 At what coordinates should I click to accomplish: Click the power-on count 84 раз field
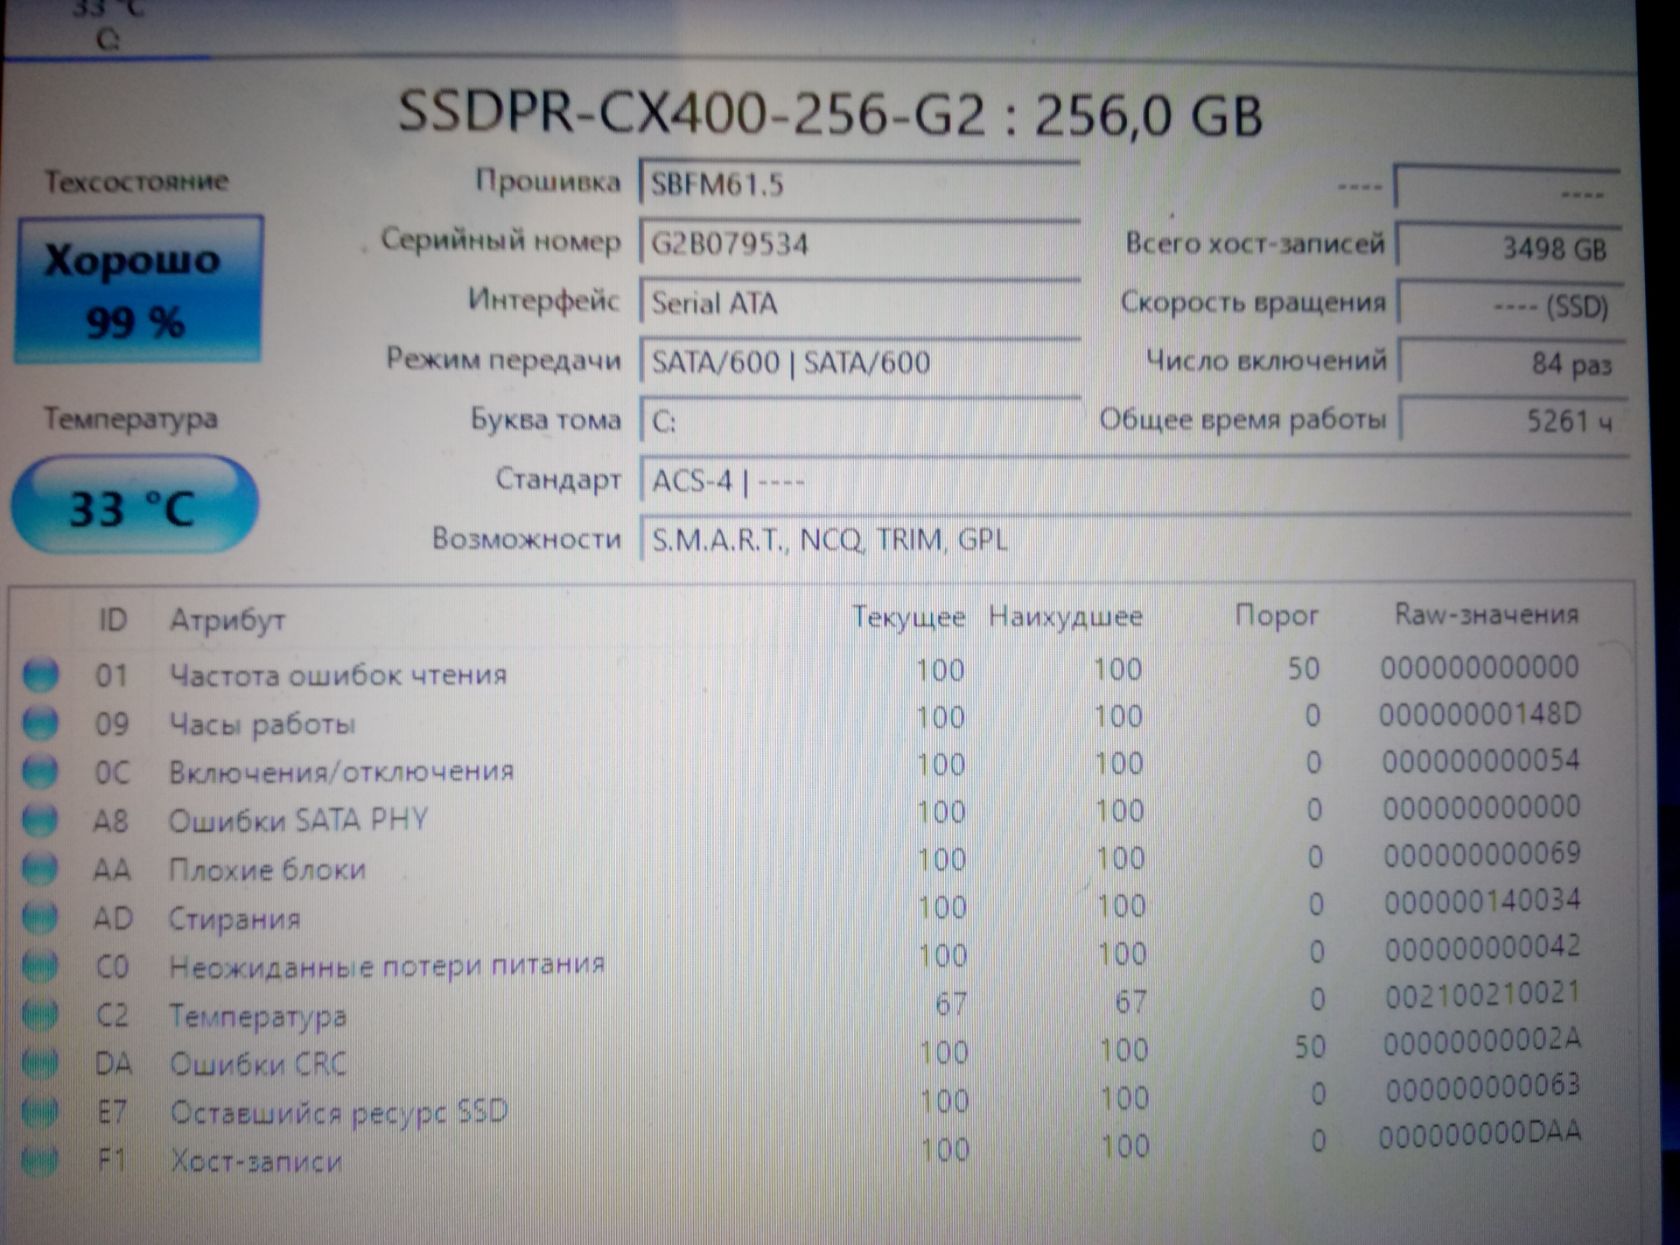point(1511,363)
